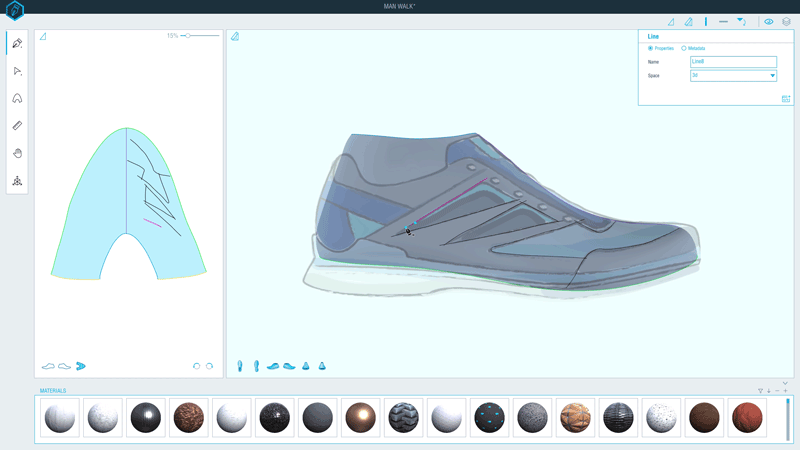Viewport: 800px width, 450px height.
Task: Open the curved arrow dropdown in toolbar
Action: pos(741,21)
